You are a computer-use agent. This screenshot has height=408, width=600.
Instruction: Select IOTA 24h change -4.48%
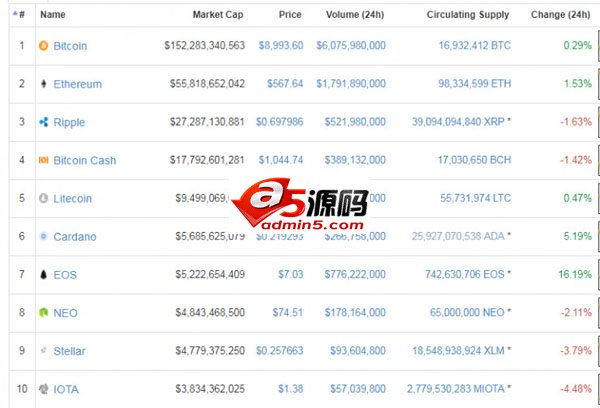click(576, 389)
